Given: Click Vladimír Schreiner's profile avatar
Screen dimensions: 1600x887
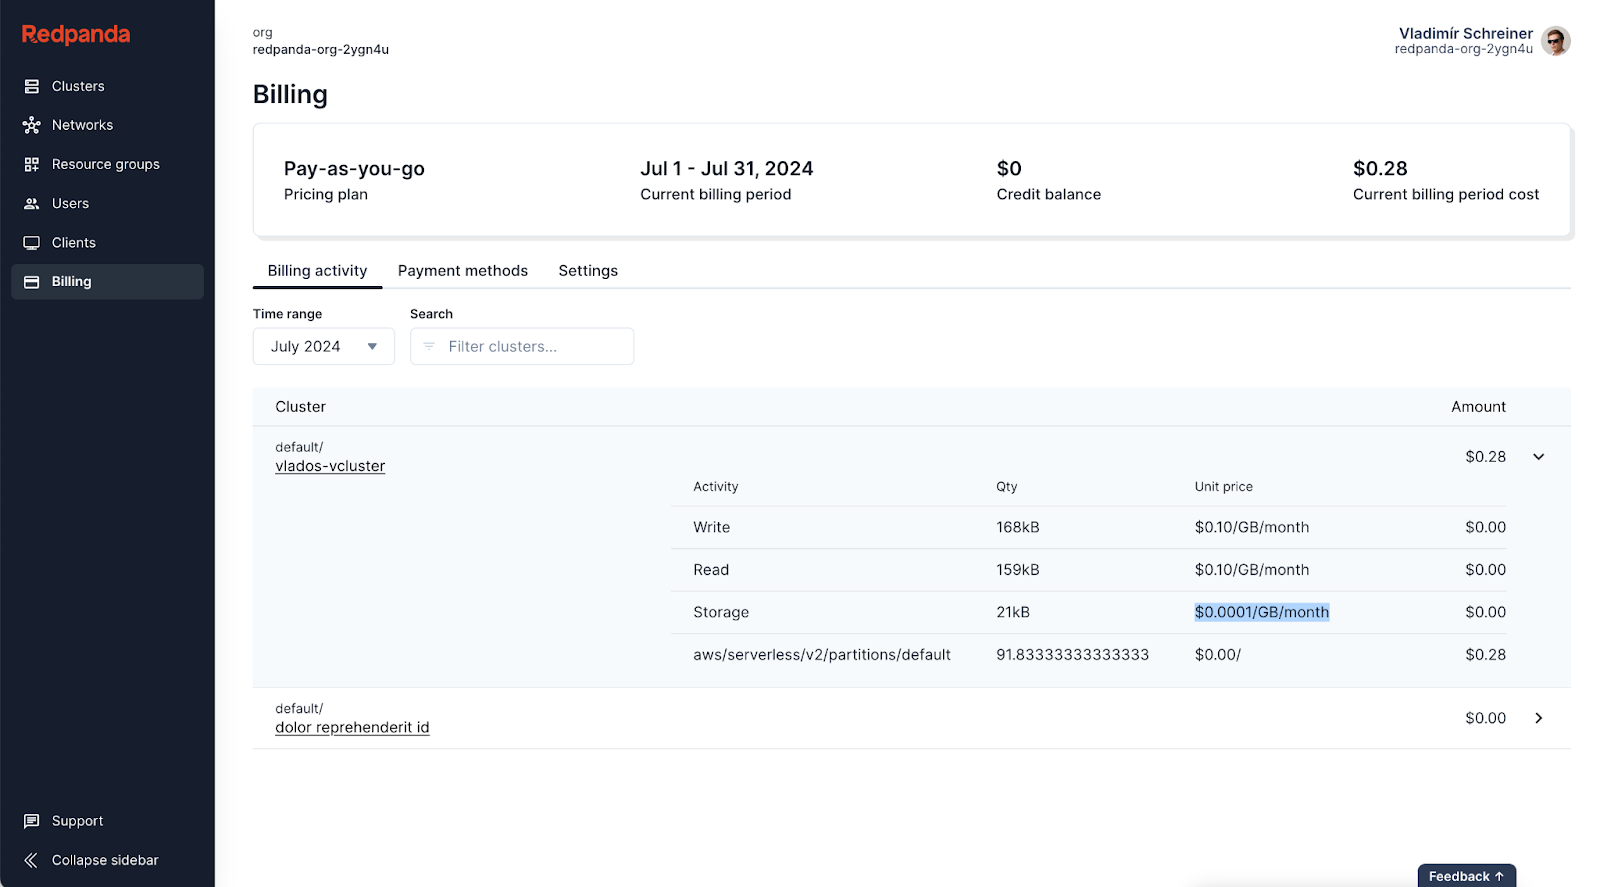Looking at the screenshot, I should click(1555, 41).
